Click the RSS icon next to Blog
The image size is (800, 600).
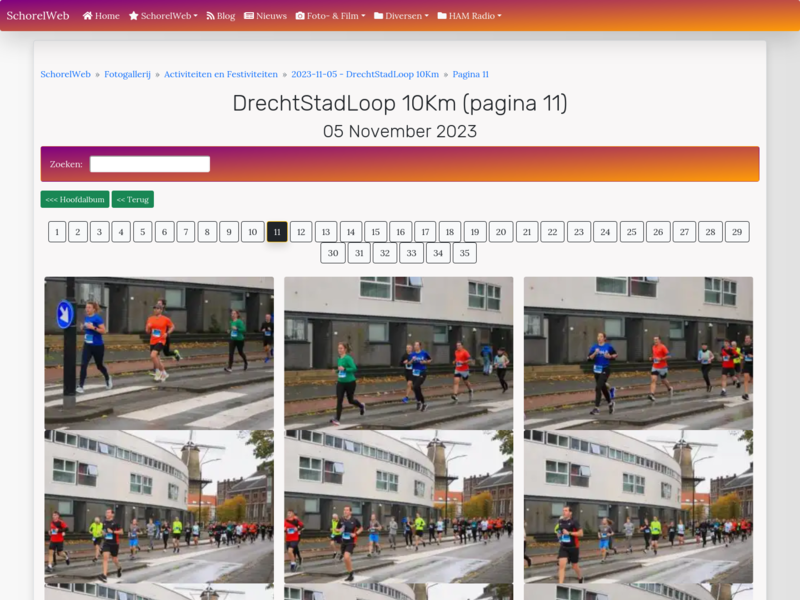click(210, 16)
